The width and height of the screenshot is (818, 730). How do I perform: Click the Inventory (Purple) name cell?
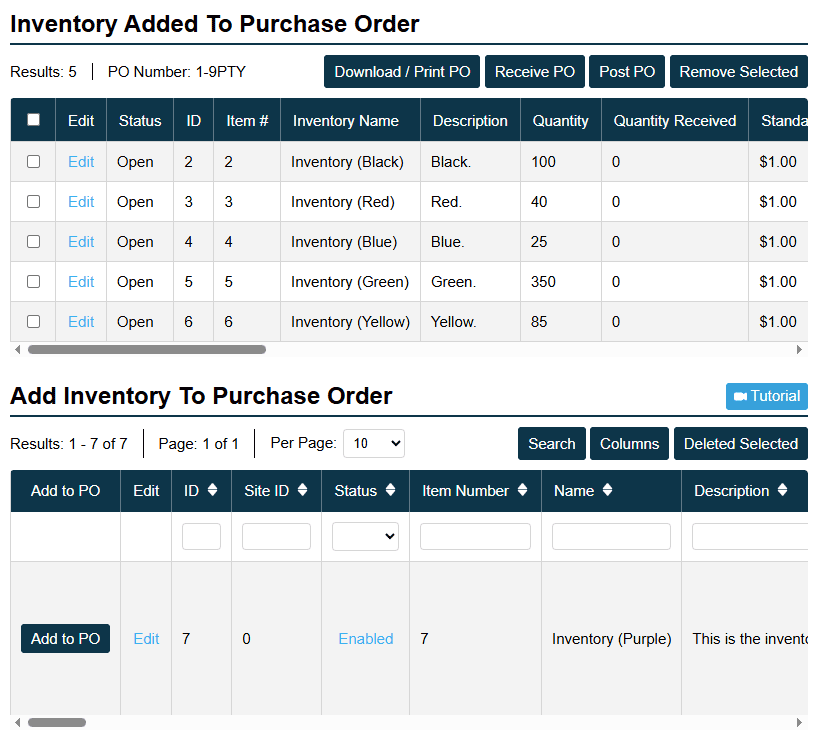click(x=611, y=639)
